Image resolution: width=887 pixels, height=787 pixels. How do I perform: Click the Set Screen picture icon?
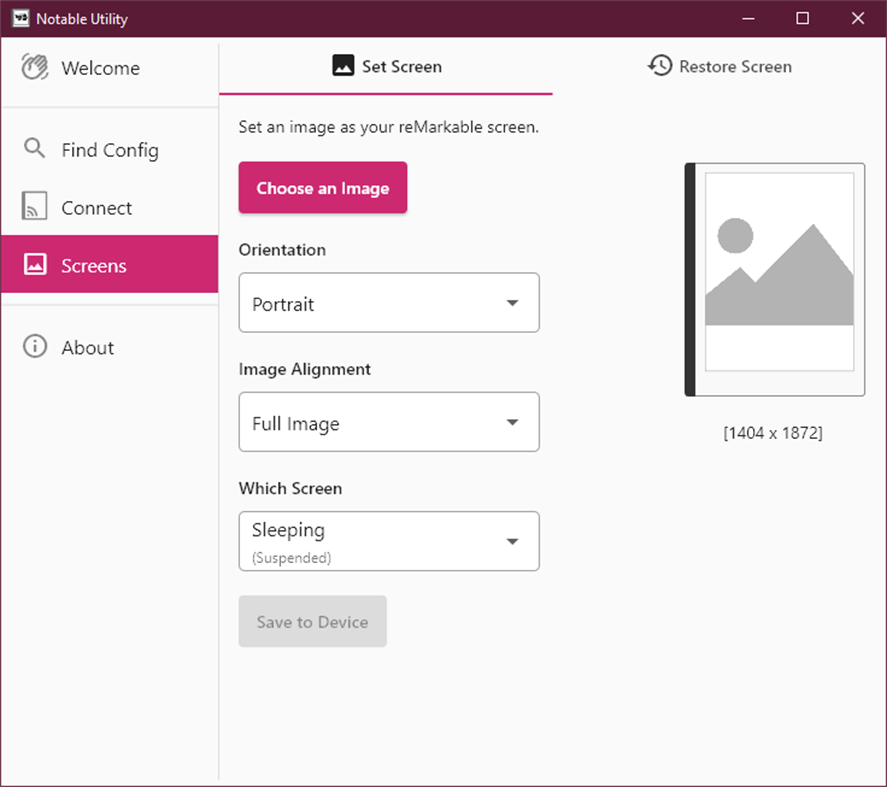coord(343,66)
